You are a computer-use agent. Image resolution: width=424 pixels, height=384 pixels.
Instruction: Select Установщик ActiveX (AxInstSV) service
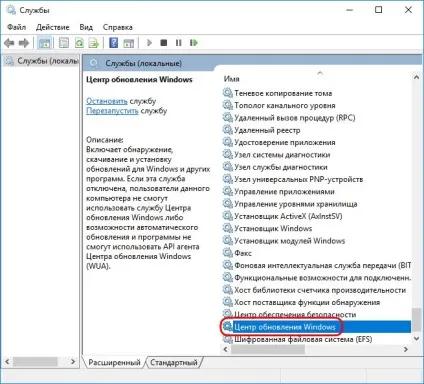tap(288, 217)
